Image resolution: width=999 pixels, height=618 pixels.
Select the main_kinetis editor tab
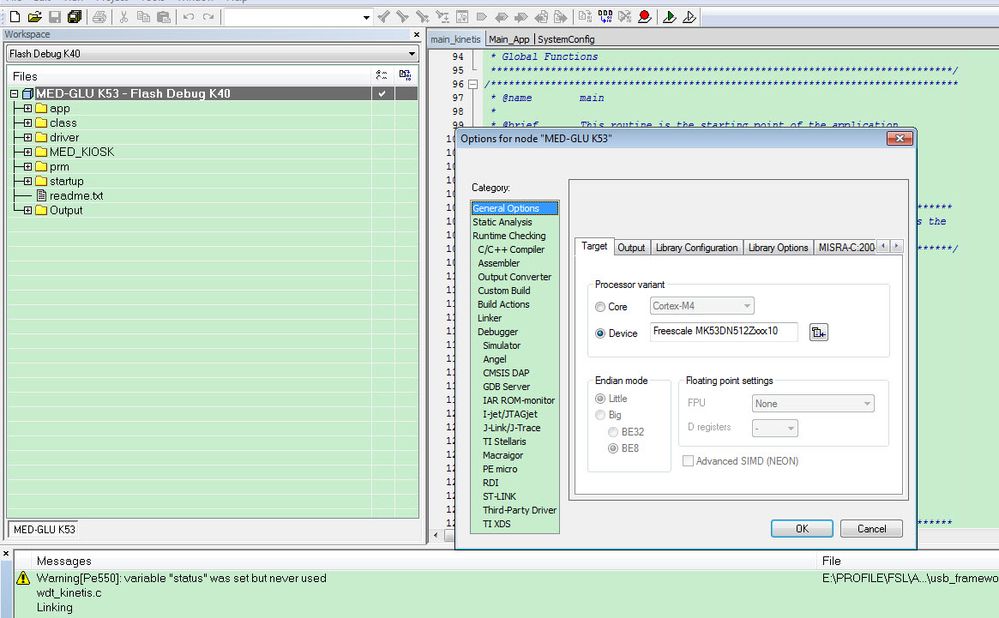(x=456, y=39)
